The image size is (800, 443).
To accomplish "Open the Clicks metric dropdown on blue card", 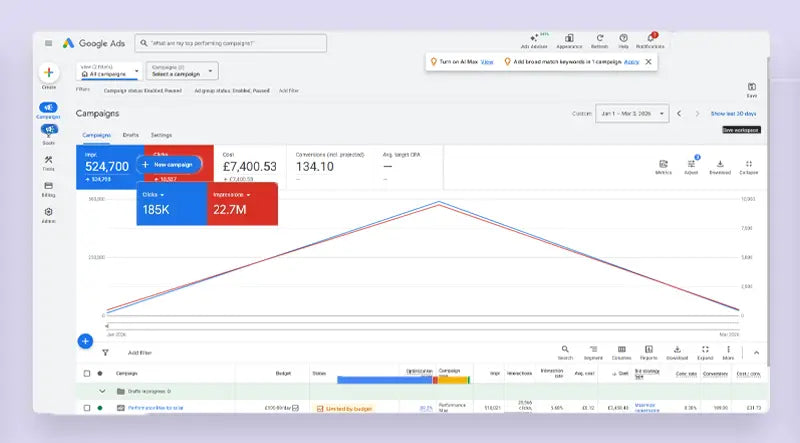I will point(154,195).
